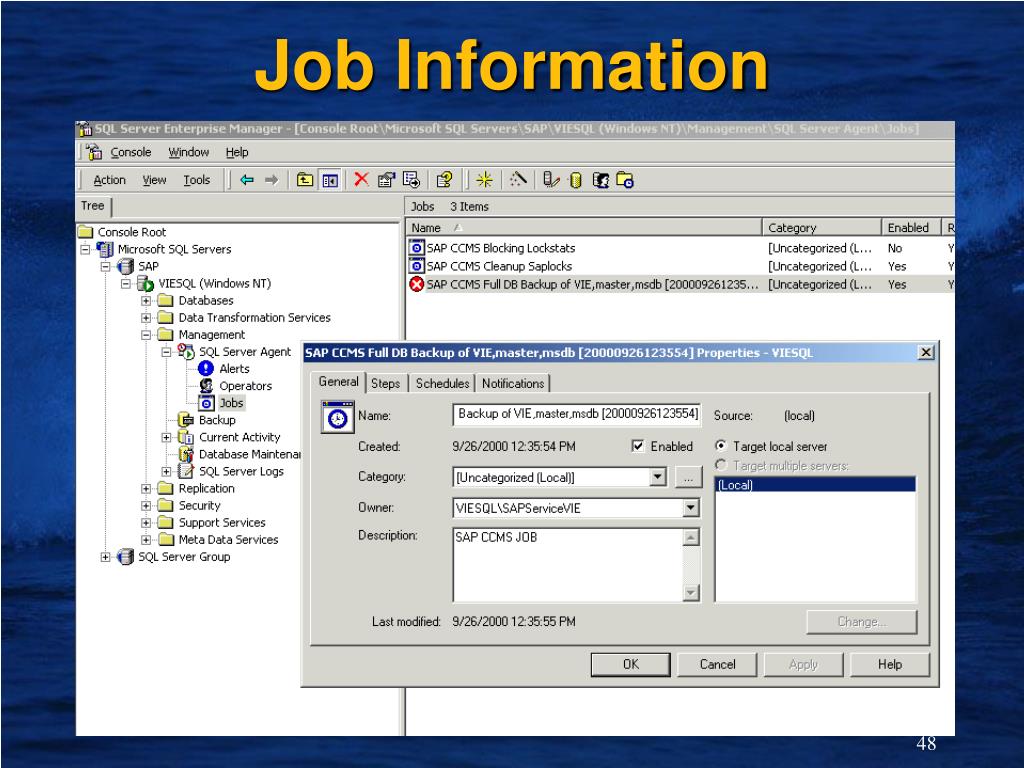Select the Operators node icon

click(206, 386)
